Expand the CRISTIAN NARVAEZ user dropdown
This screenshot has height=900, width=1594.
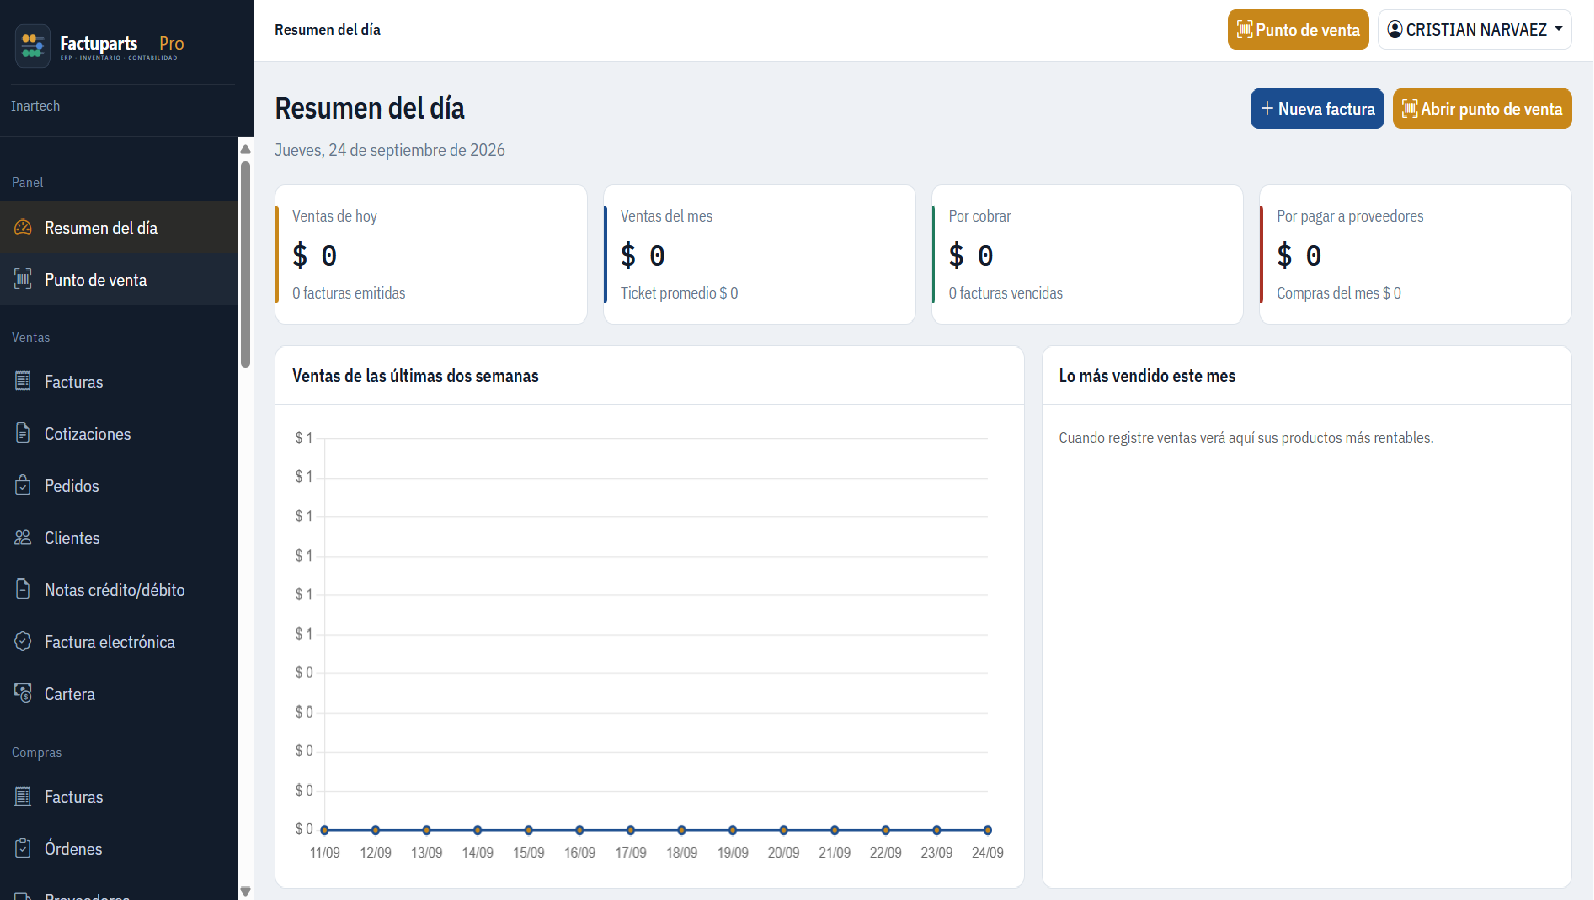(1475, 30)
